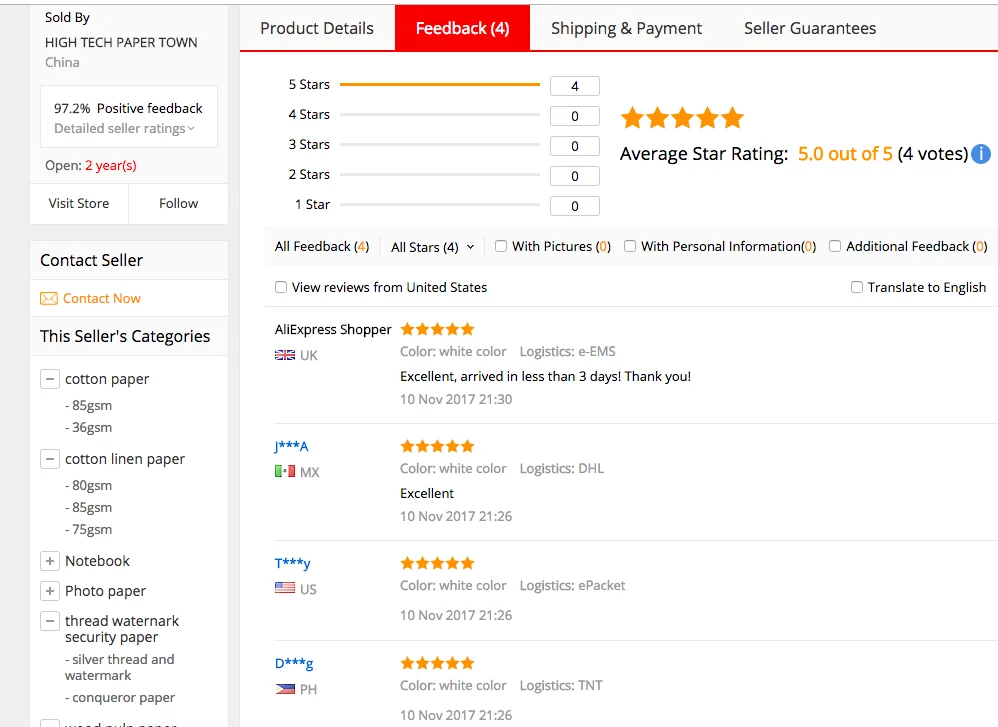
Task: Click the count field showing 4 beside 5 Stars
Action: [574, 86]
